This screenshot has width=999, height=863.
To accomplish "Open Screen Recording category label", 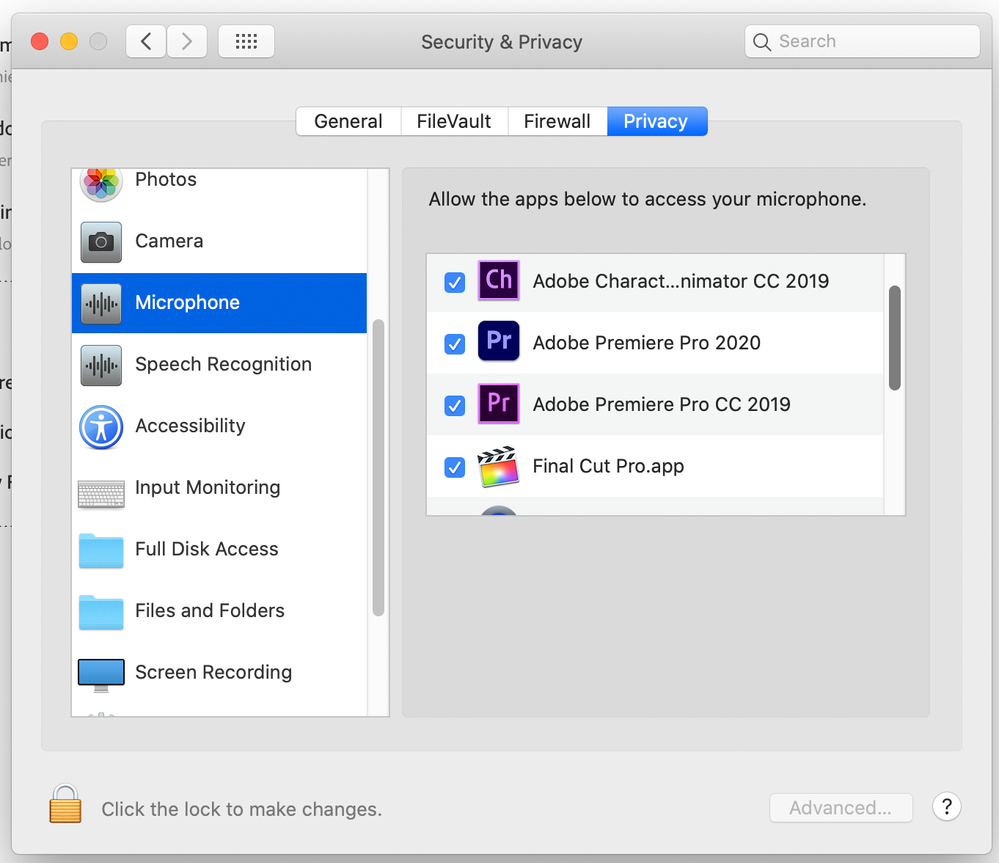I will click(213, 673).
